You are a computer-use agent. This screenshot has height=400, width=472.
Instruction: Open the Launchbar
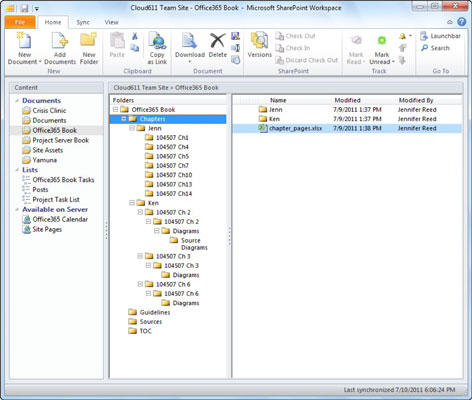click(x=440, y=36)
